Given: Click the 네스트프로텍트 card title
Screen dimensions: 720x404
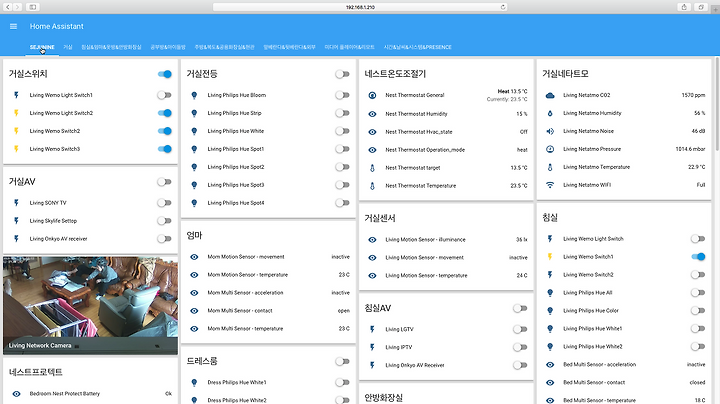Looking at the screenshot, I should (x=35, y=372).
